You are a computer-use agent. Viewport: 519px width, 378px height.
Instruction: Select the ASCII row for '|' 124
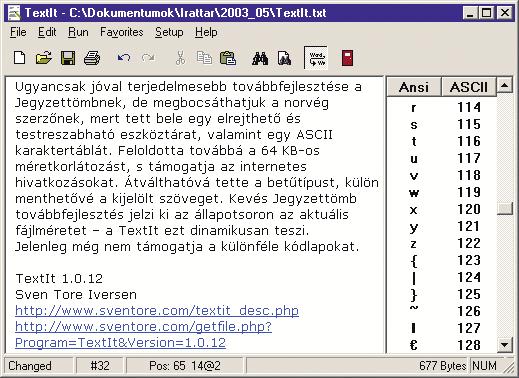(x=442, y=277)
